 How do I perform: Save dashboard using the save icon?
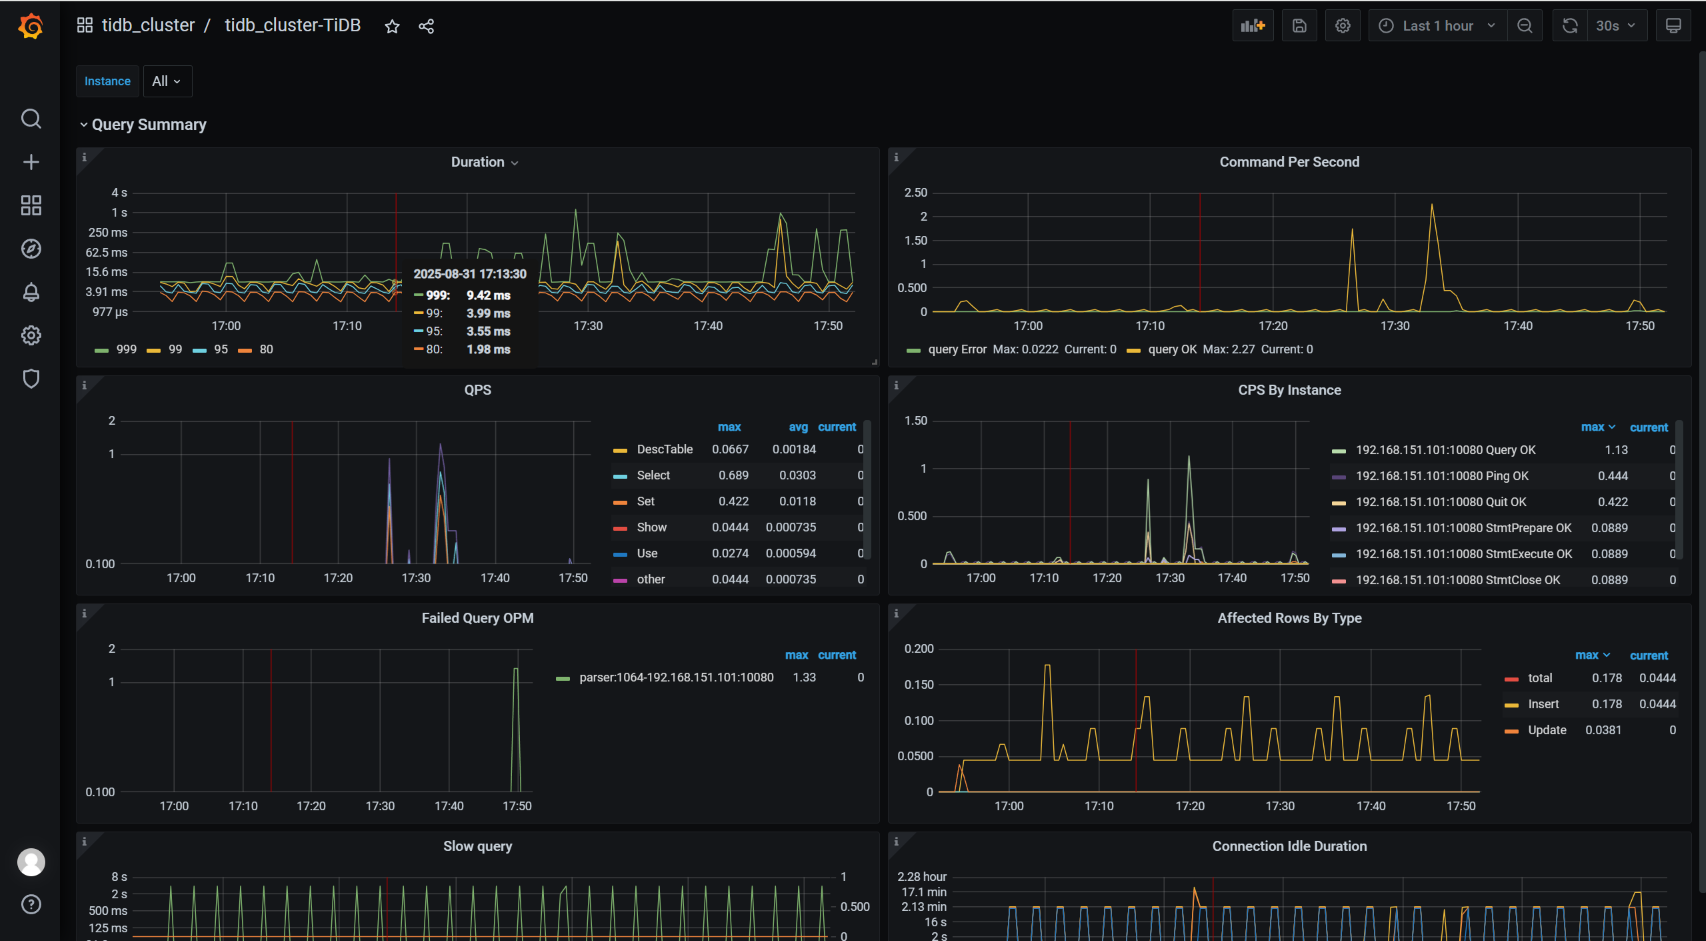click(x=1299, y=26)
